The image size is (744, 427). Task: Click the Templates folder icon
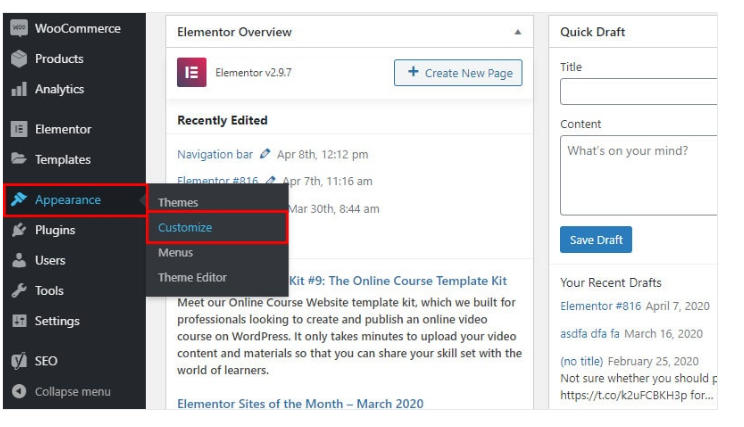(x=19, y=158)
